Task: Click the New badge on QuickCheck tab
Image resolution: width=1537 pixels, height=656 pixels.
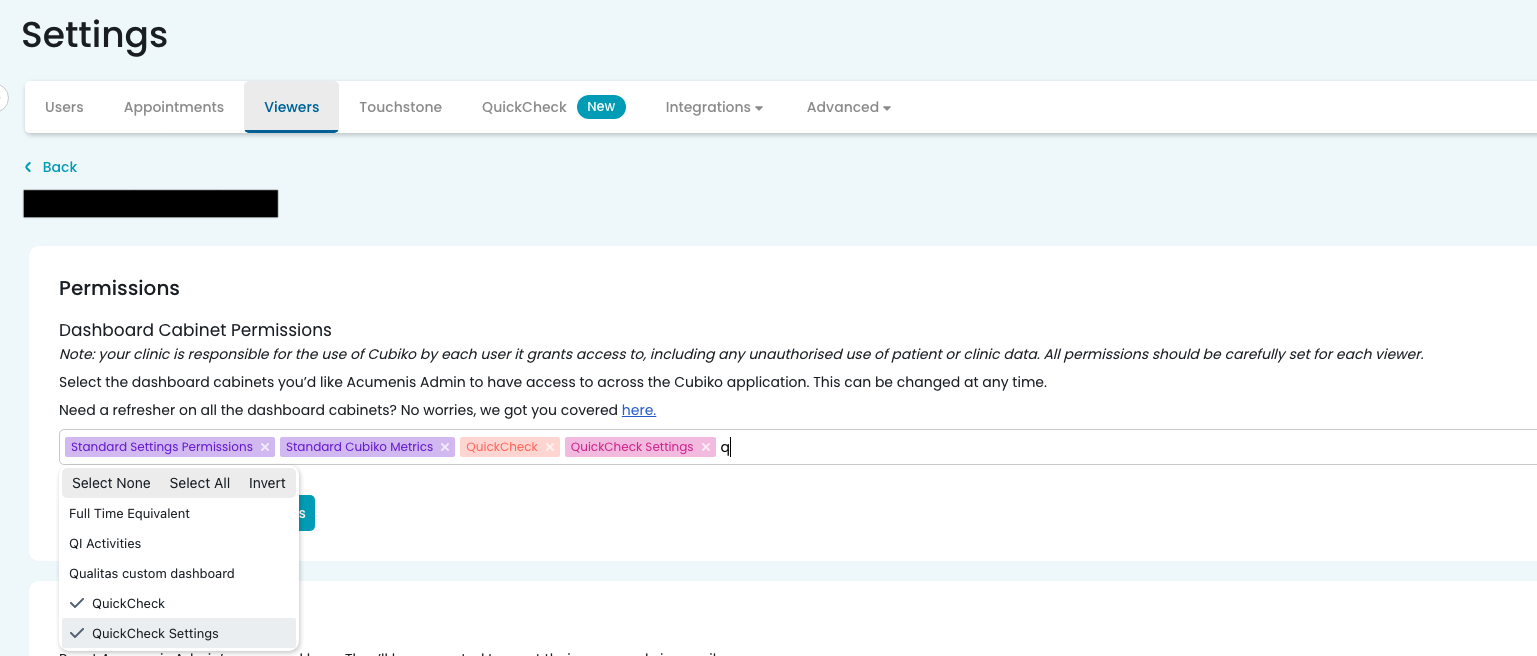Action: 601,106
